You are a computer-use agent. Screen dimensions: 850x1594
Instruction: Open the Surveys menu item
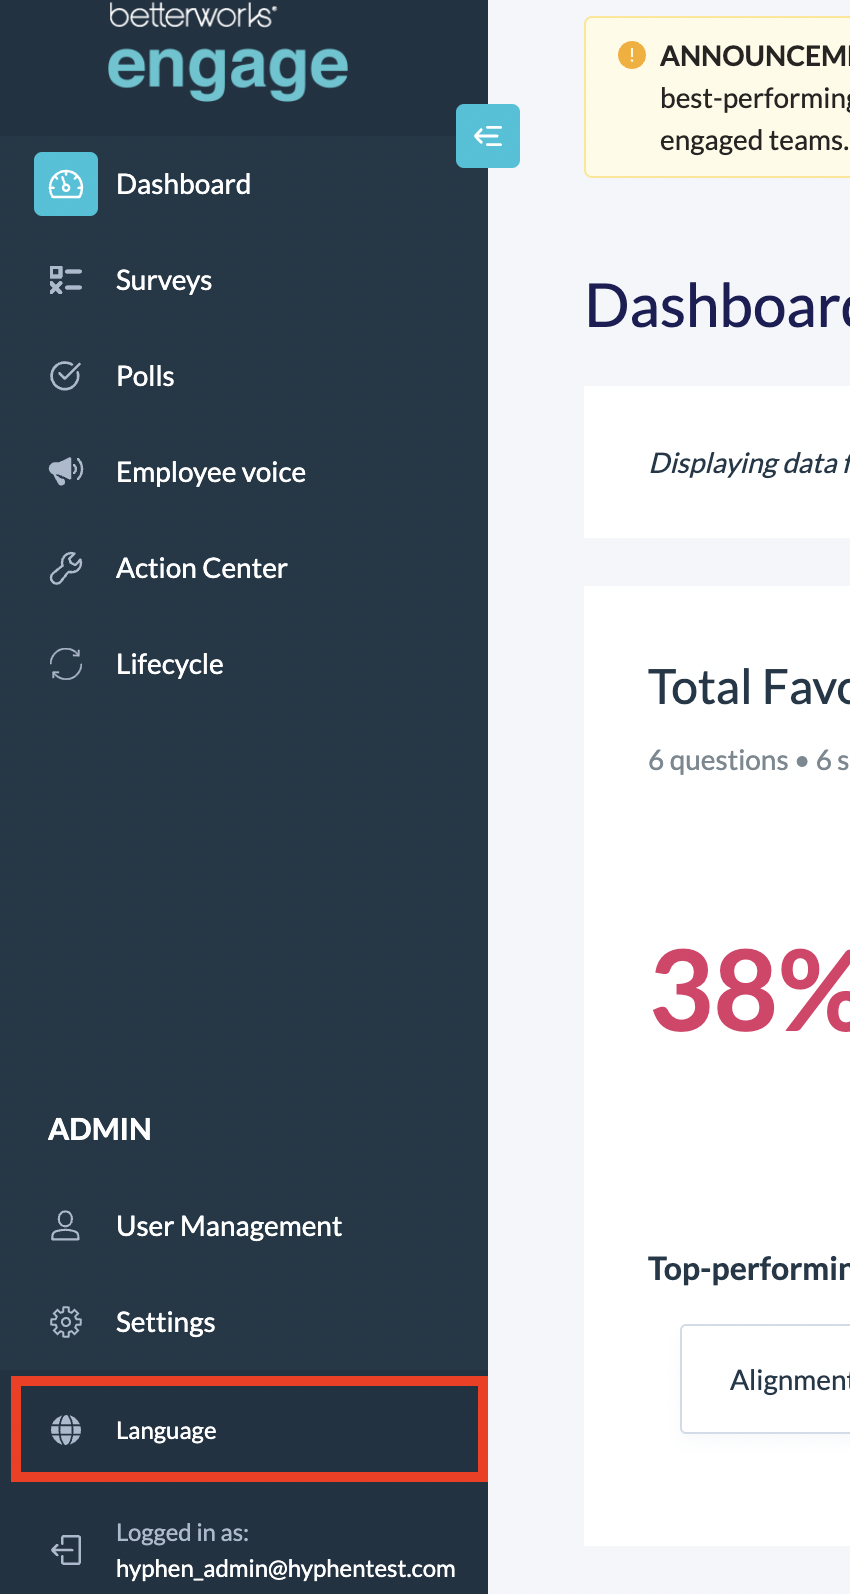[x=164, y=280]
